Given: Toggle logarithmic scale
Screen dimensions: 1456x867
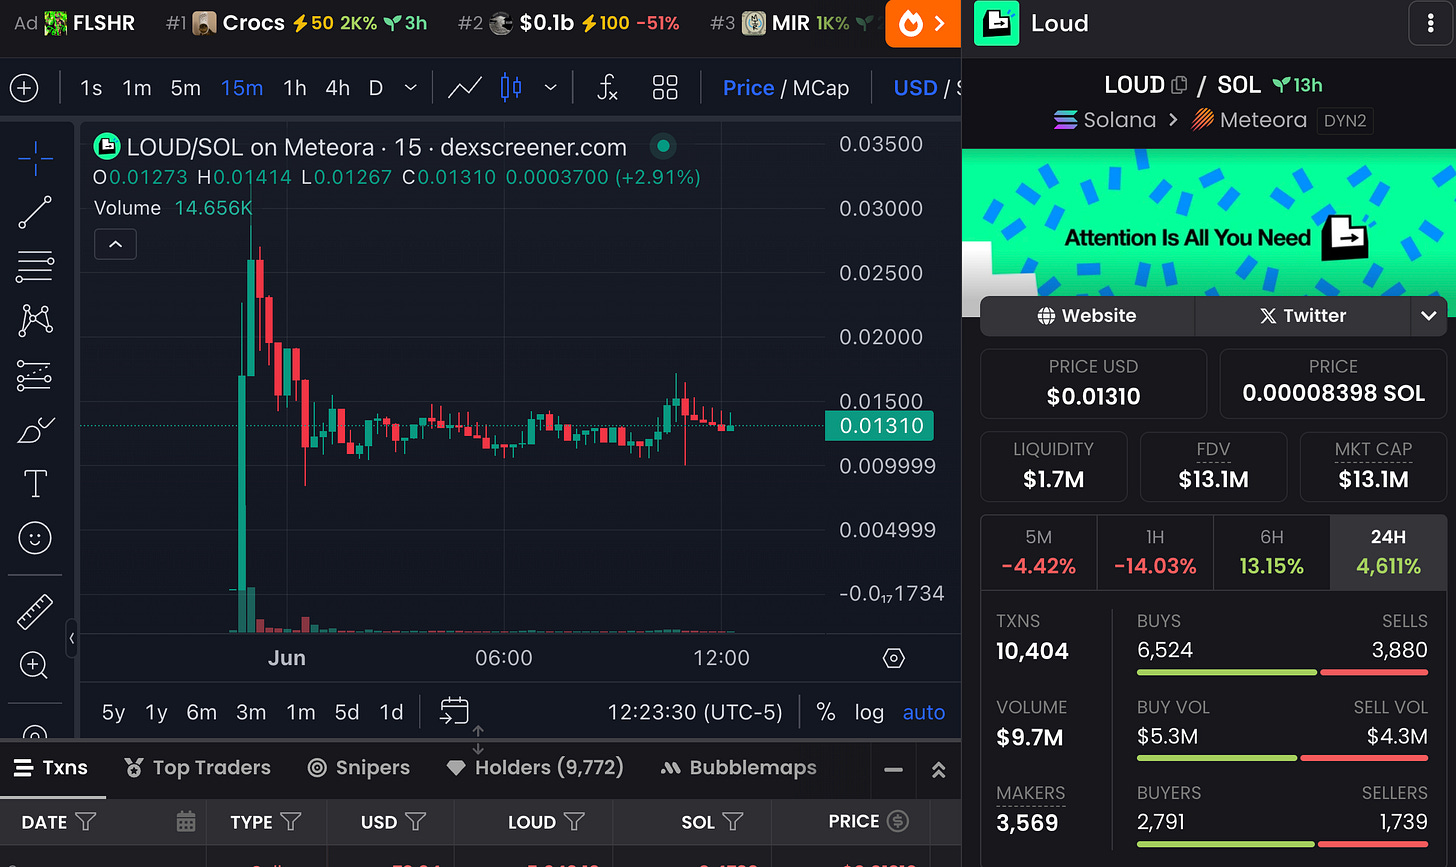Looking at the screenshot, I should coord(869,712).
